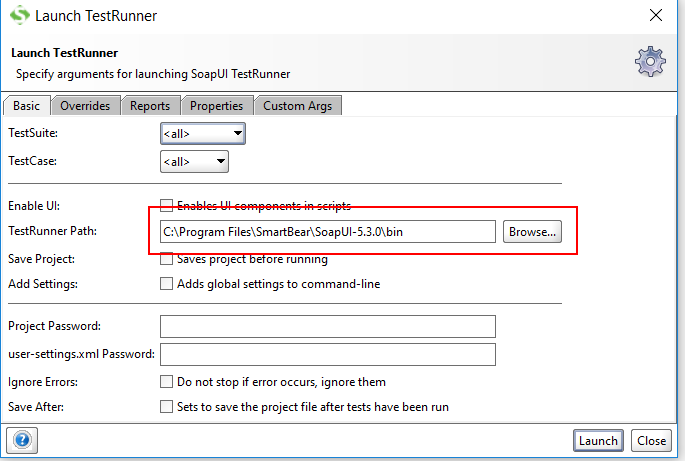Click the TestRunner Path input field
685x461 pixels.
click(328, 232)
